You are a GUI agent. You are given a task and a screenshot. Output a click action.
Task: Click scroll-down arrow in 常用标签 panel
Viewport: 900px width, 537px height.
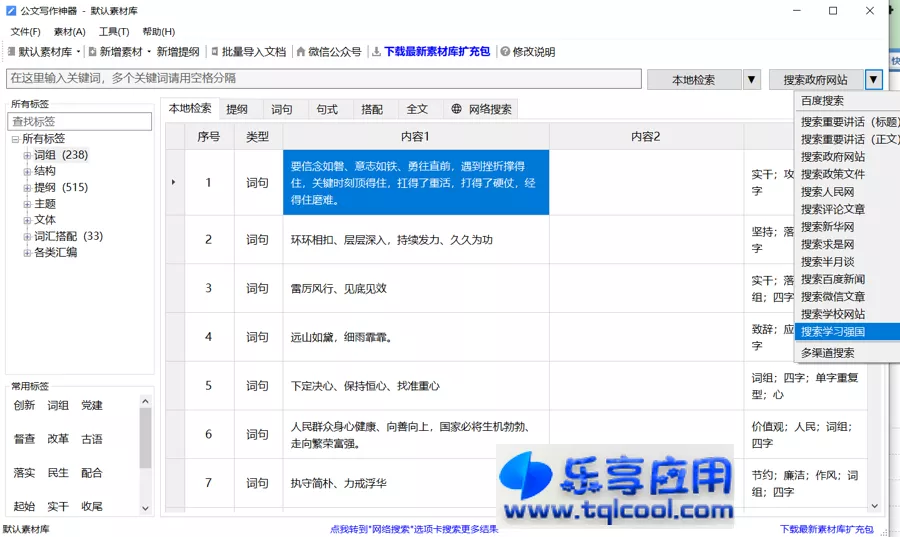click(x=145, y=508)
